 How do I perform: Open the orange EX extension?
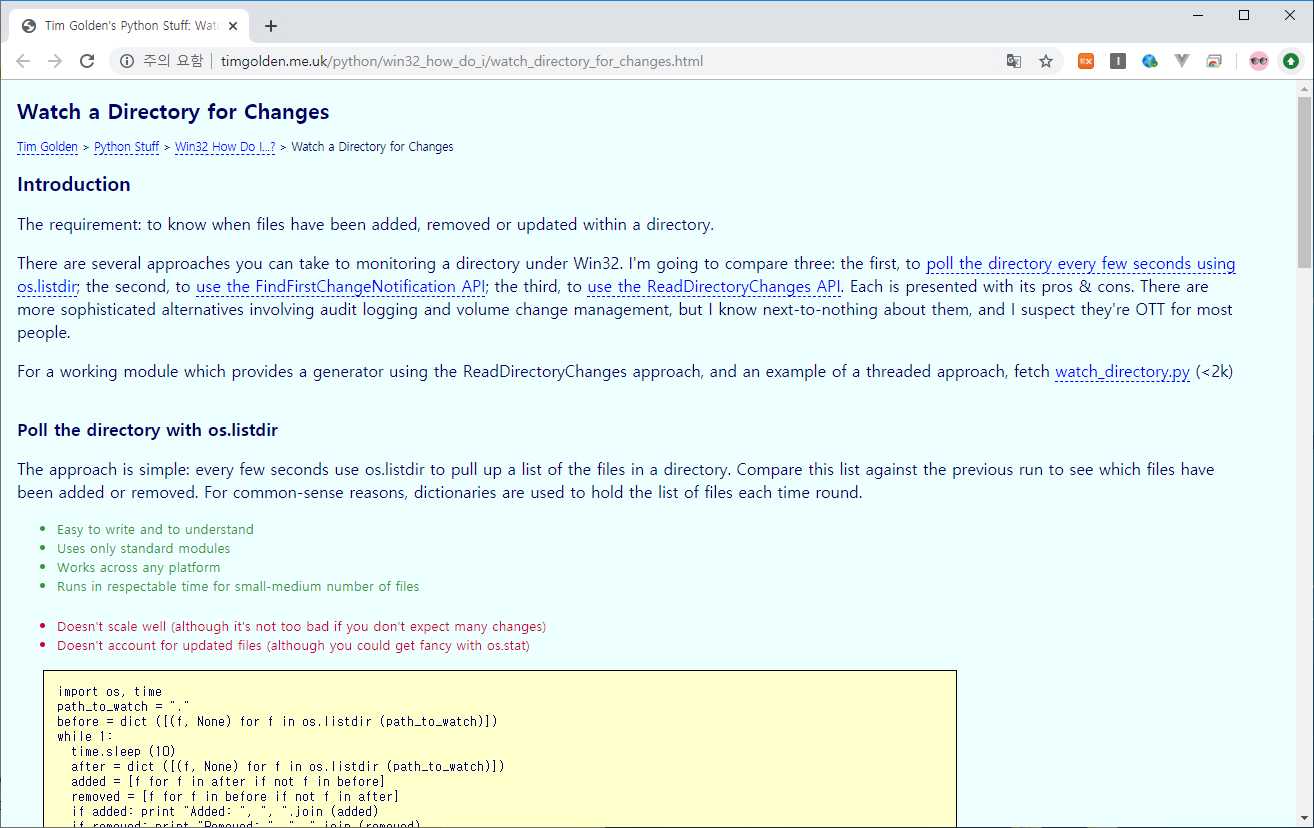coord(1086,61)
